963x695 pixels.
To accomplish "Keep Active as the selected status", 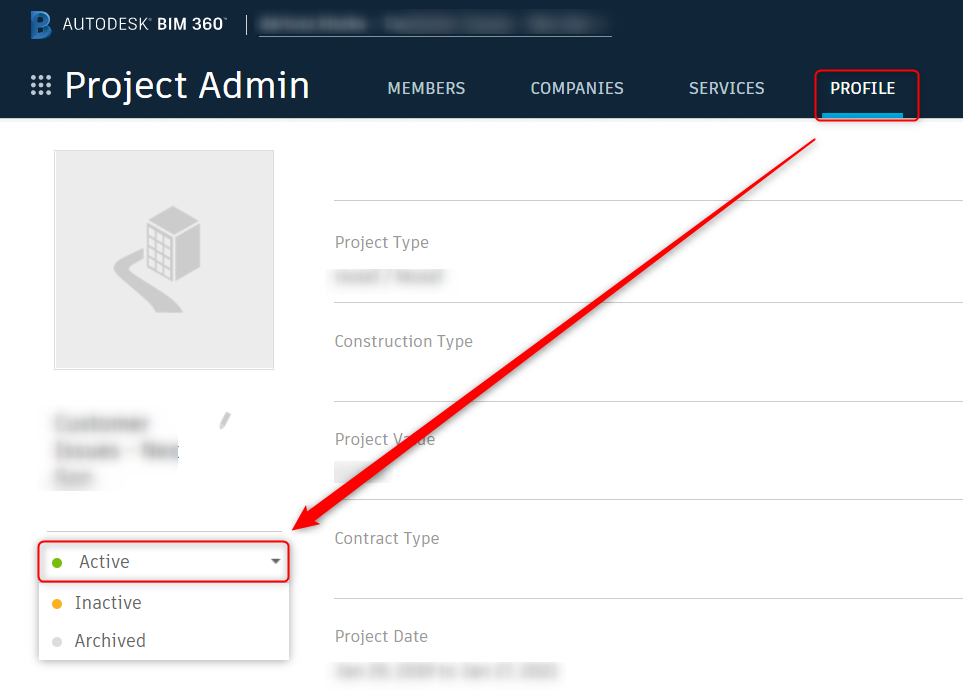I will coord(104,561).
